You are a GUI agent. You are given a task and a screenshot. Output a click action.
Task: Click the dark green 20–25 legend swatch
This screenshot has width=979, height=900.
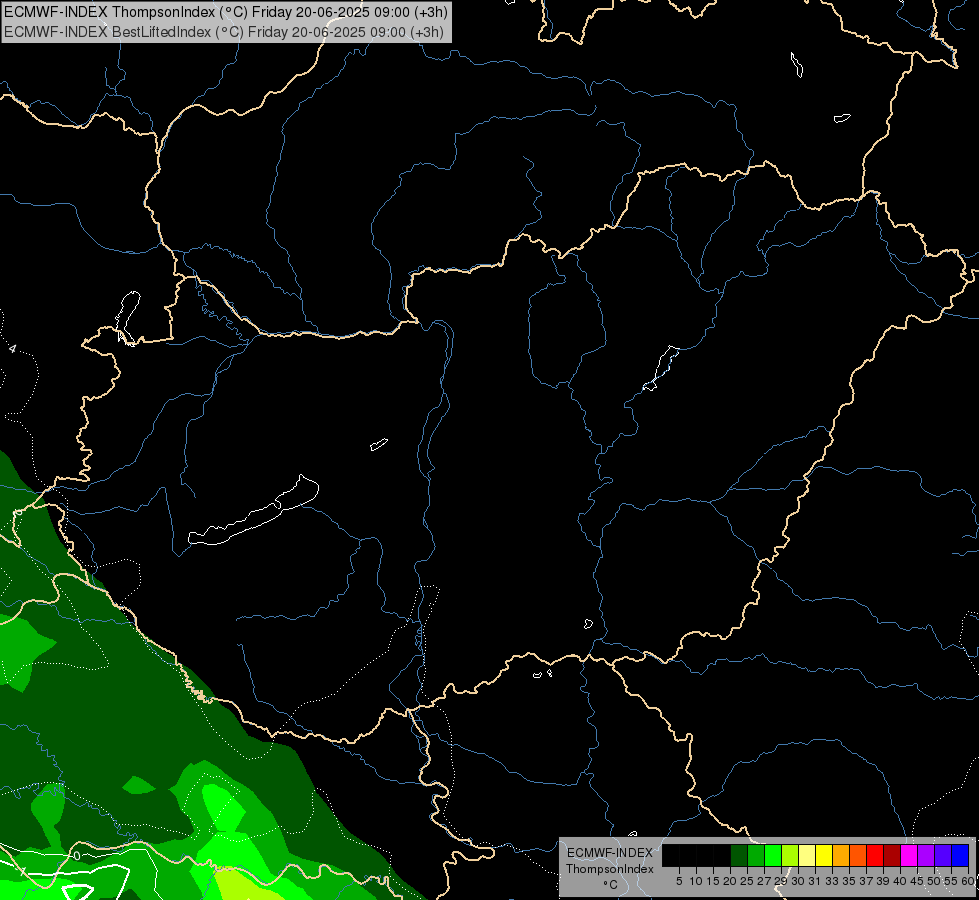coord(739,855)
